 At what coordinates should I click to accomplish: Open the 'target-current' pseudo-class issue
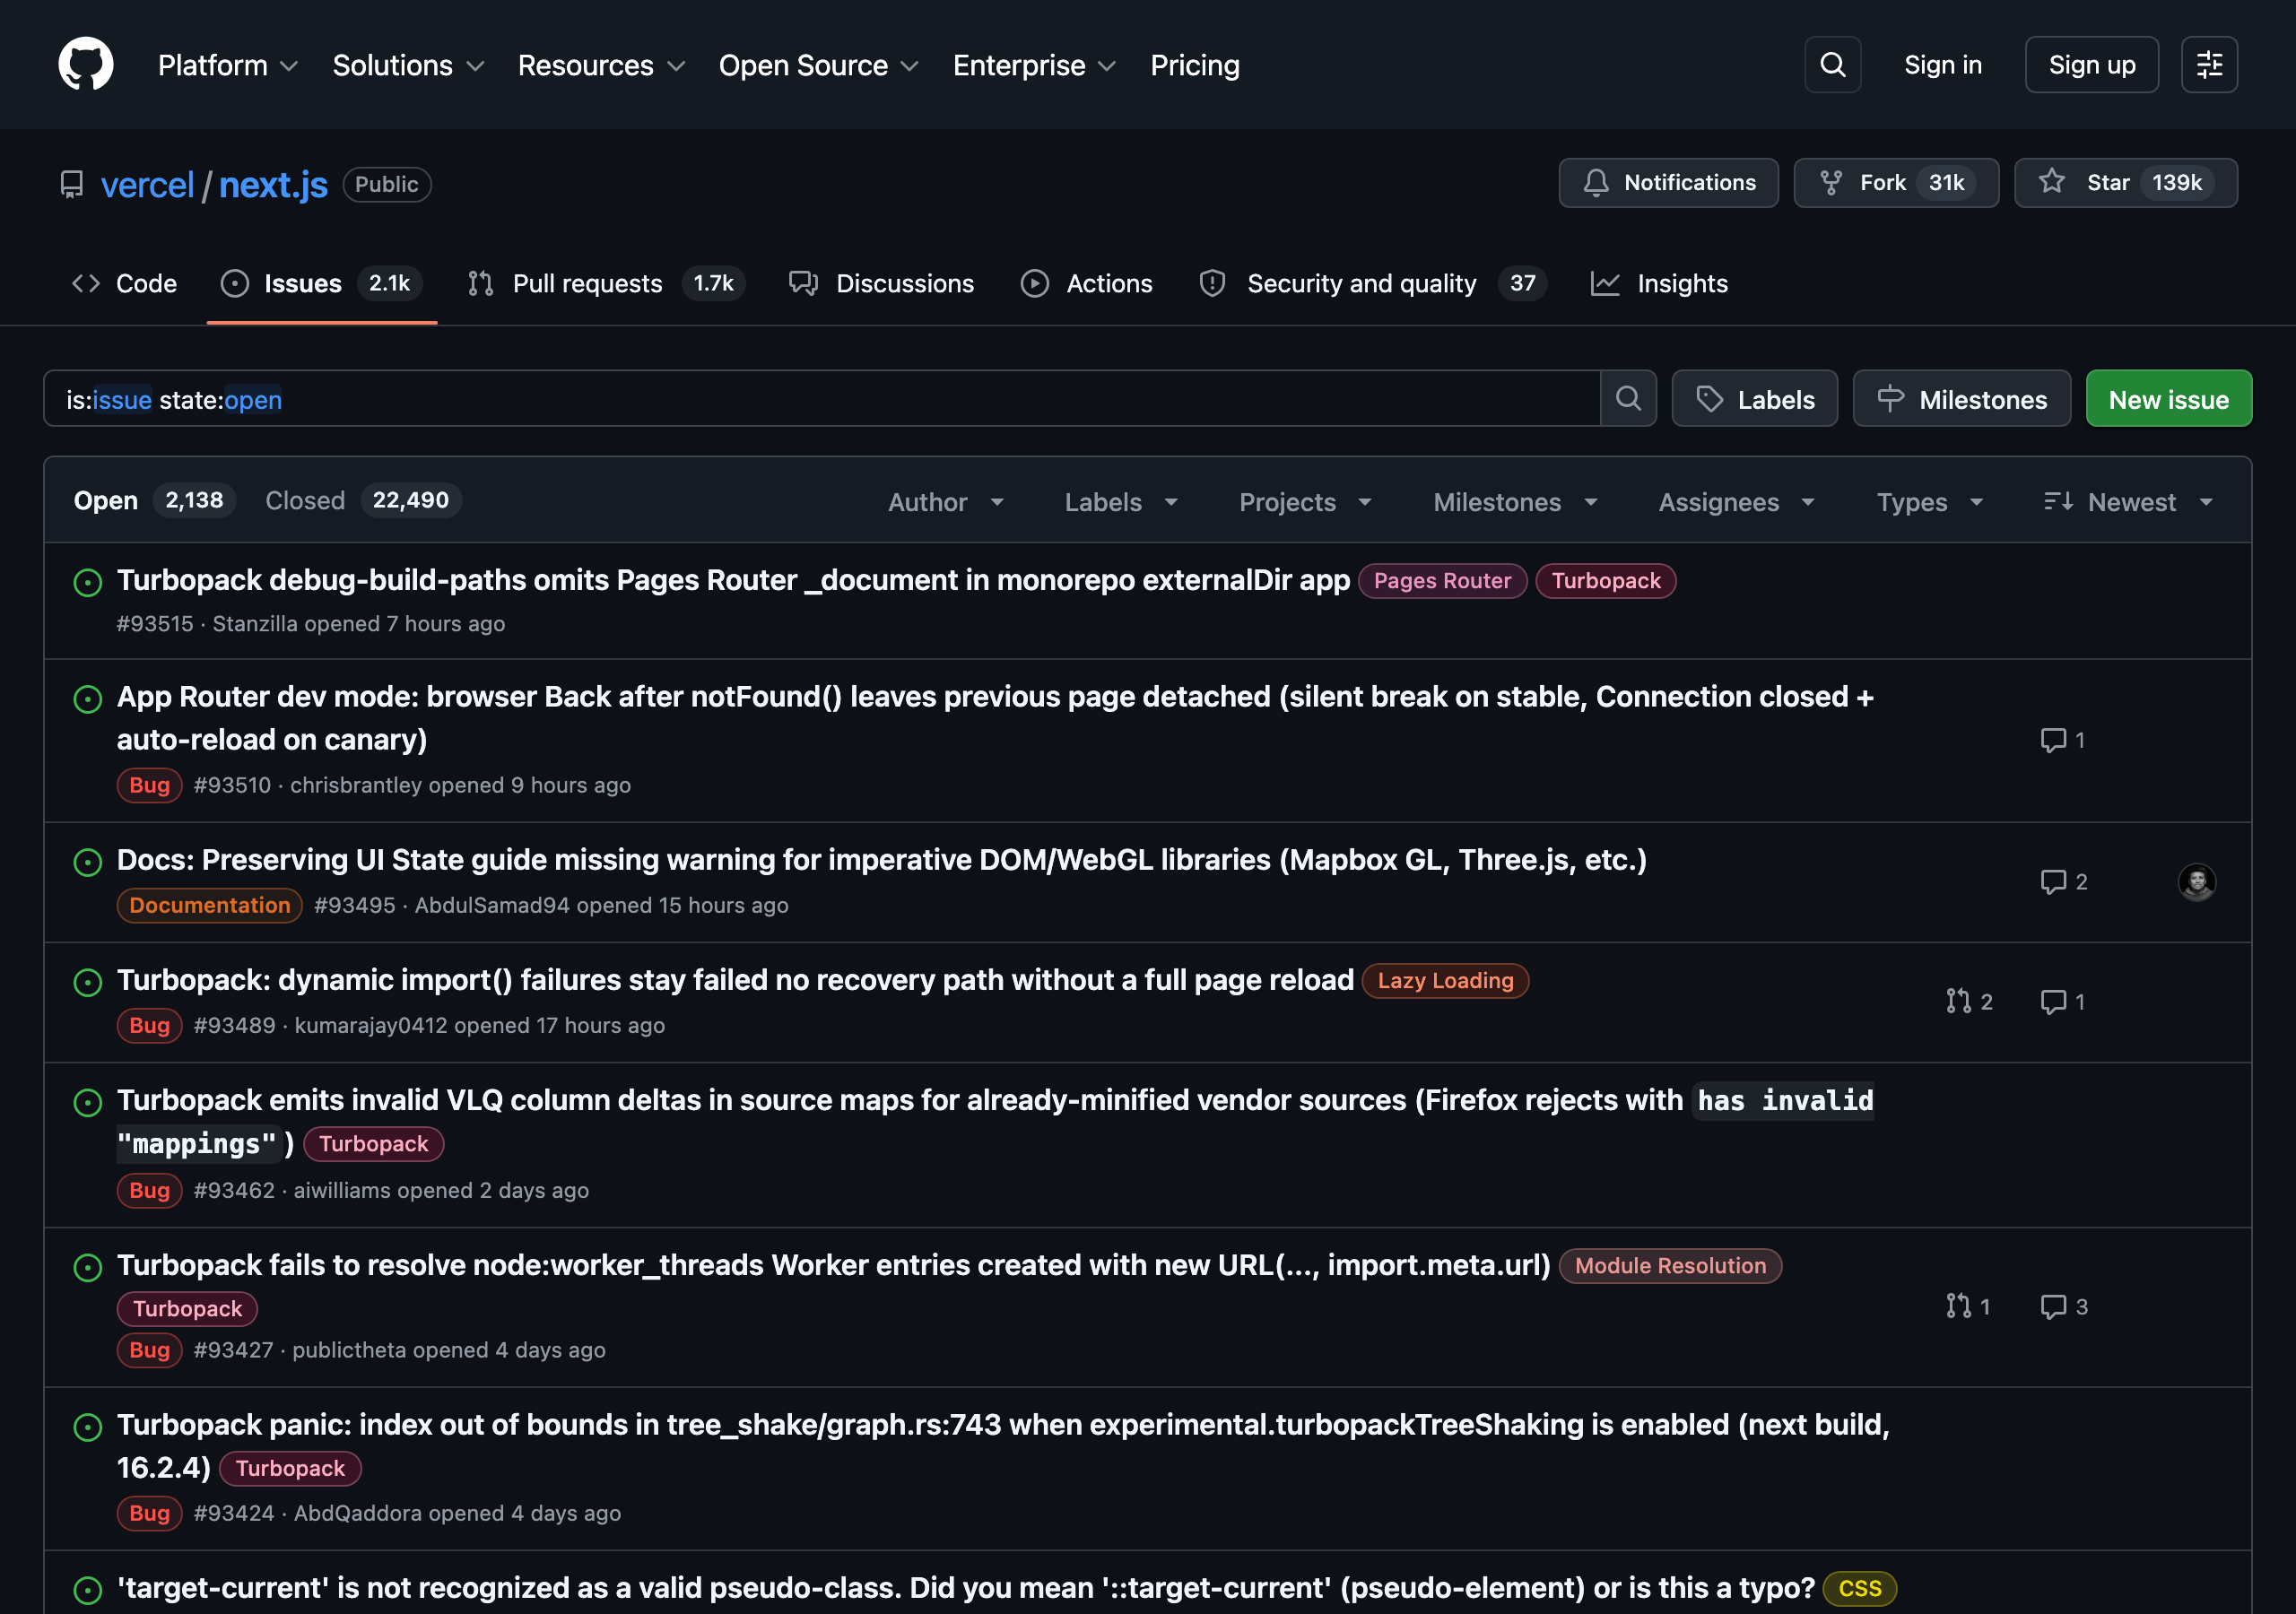coord(965,1588)
